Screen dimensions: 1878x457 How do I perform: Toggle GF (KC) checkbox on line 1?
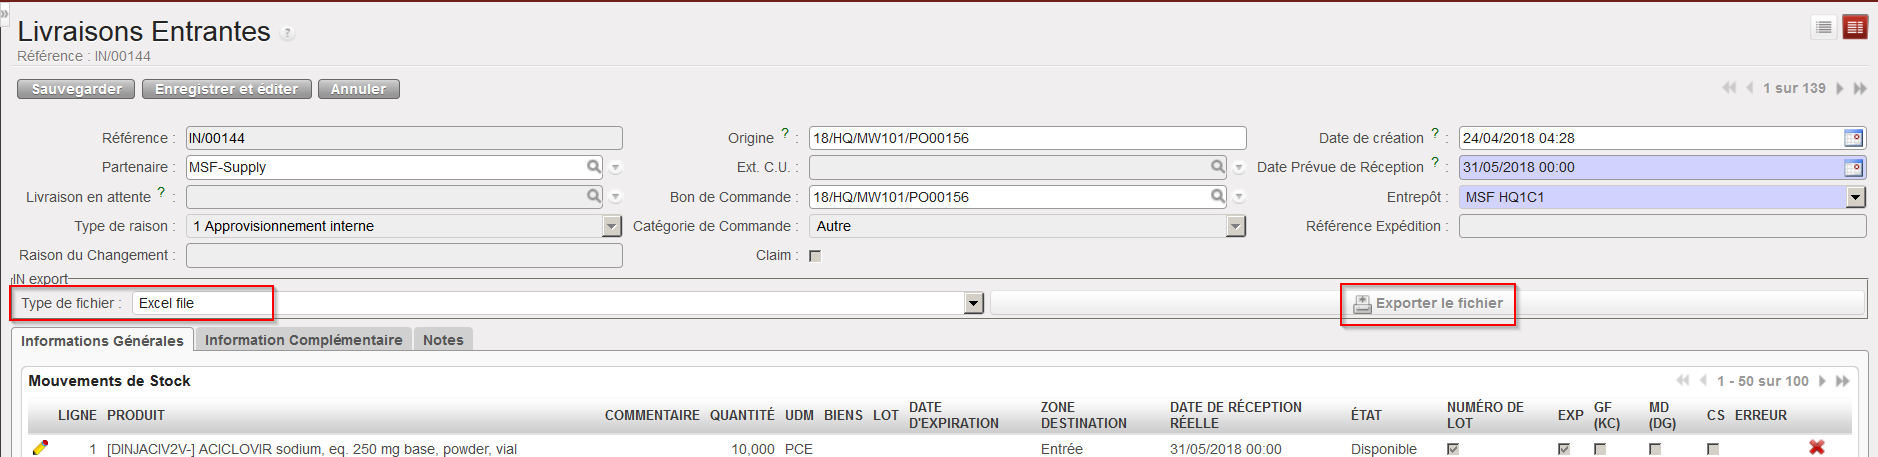[1600, 449]
